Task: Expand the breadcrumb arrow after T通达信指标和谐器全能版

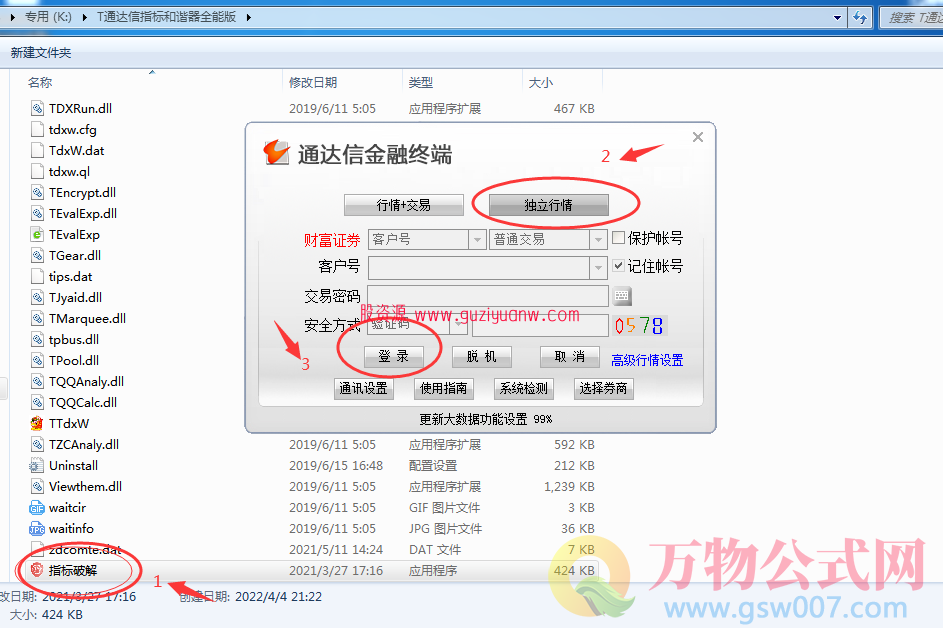Action: tap(248, 17)
